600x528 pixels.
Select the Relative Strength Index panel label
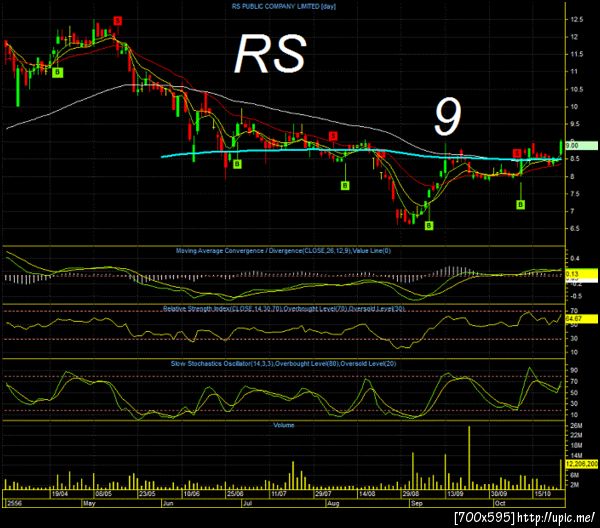[284, 308]
